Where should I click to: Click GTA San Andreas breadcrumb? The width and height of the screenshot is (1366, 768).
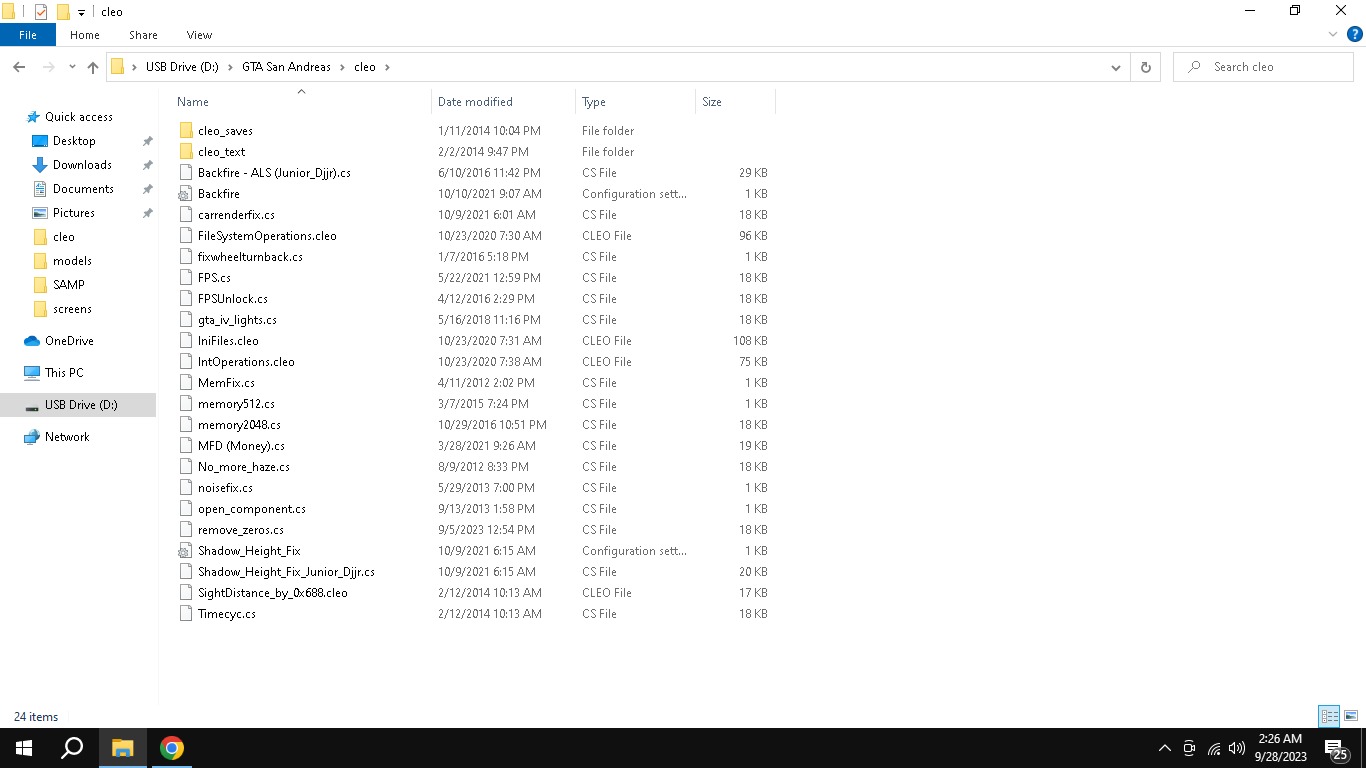point(286,67)
